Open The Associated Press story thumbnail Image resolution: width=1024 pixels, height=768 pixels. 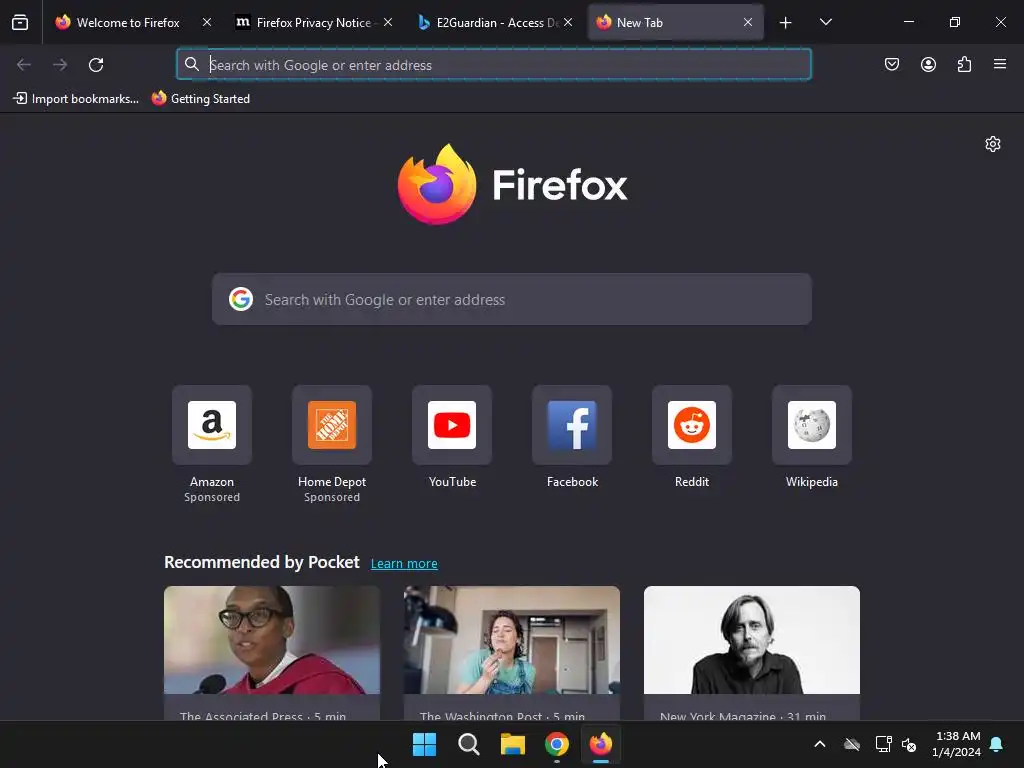(x=272, y=640)
